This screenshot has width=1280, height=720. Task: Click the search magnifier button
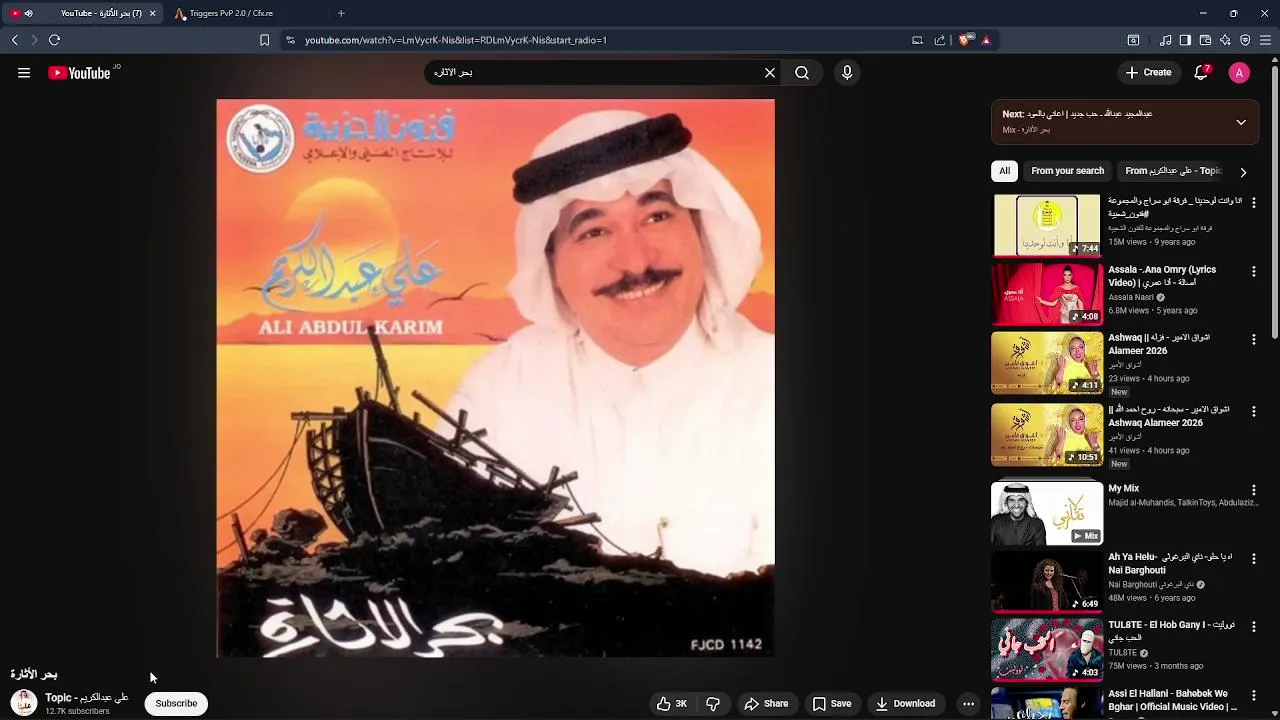(x=802, y=73)
